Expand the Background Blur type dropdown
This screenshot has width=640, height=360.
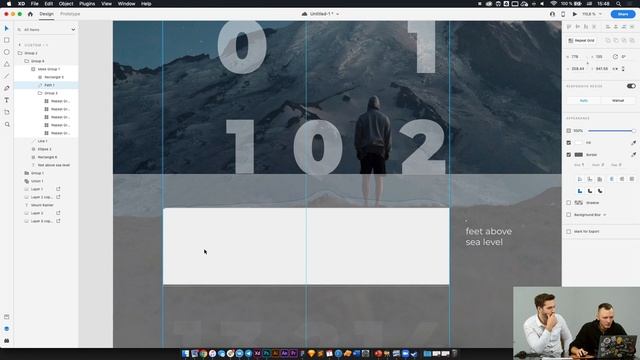tap(604, 215)
